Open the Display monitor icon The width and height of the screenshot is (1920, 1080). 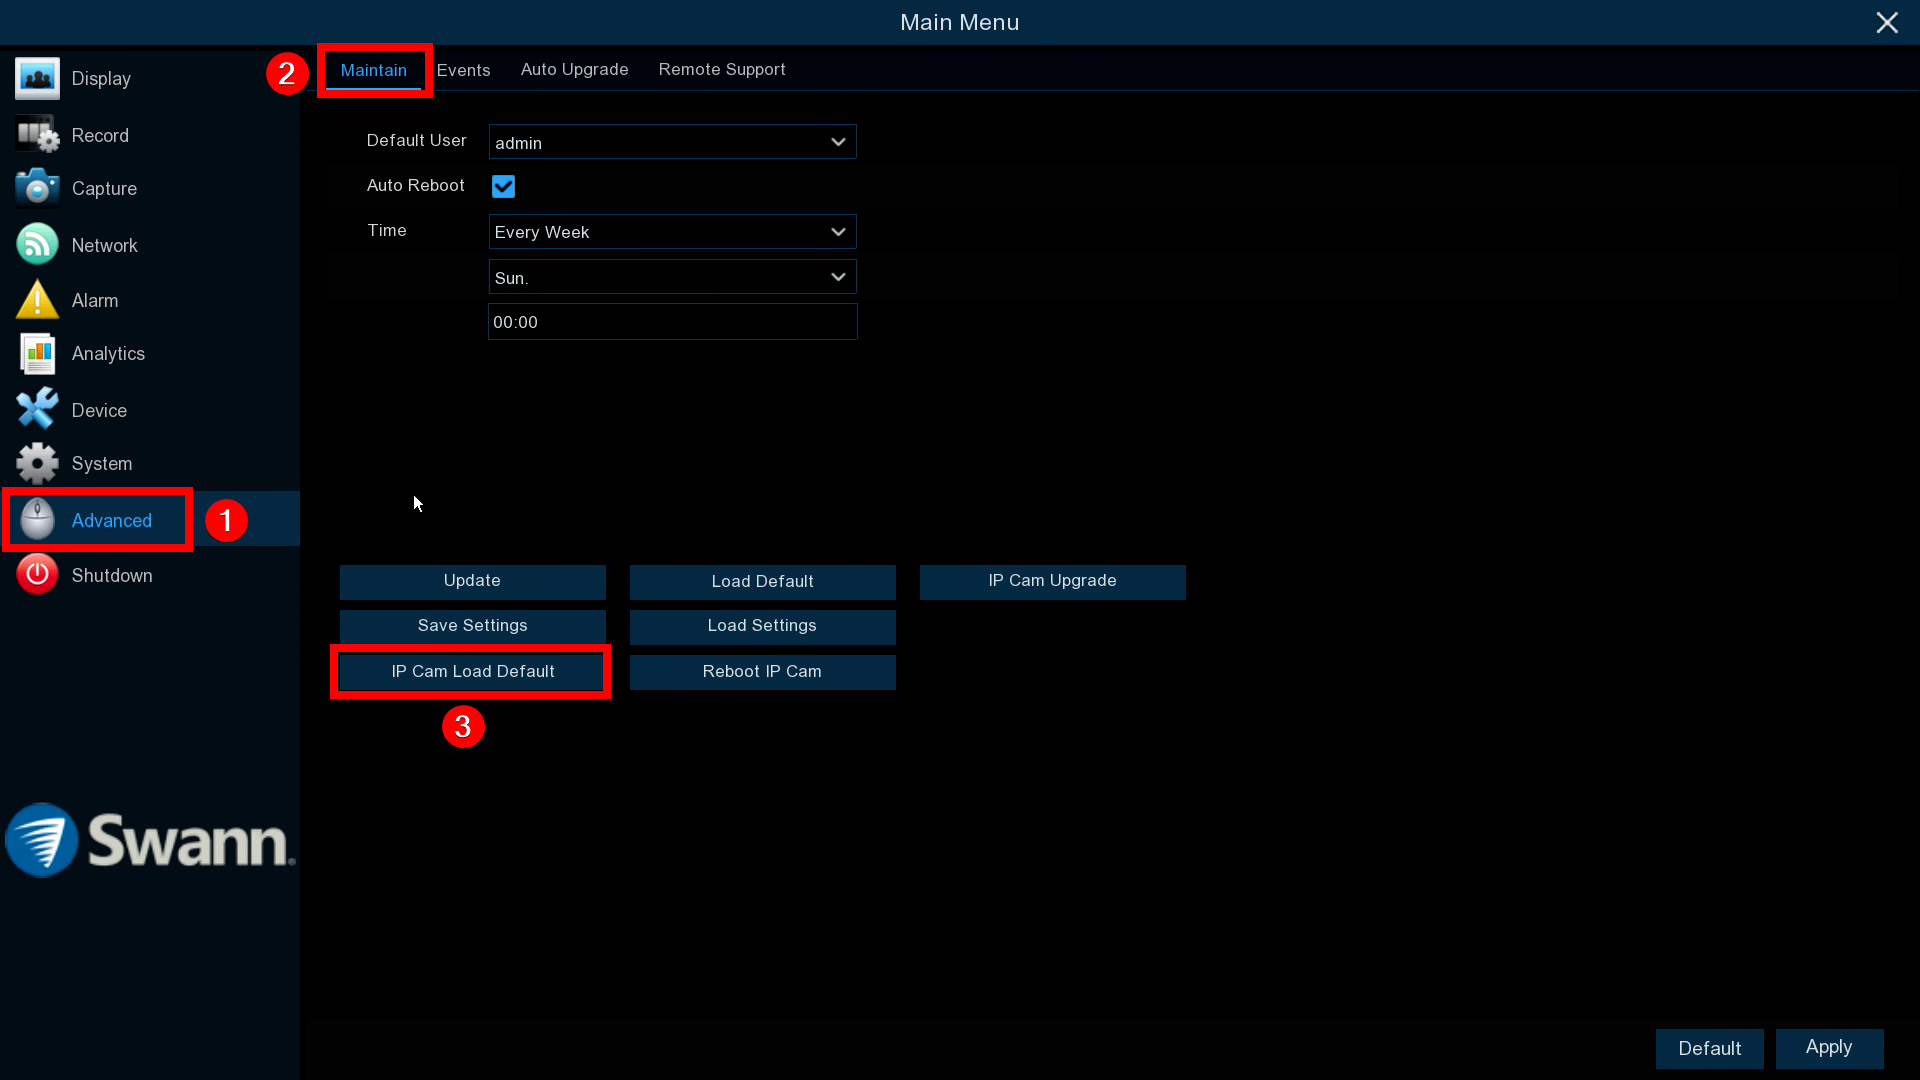(37, 79)
